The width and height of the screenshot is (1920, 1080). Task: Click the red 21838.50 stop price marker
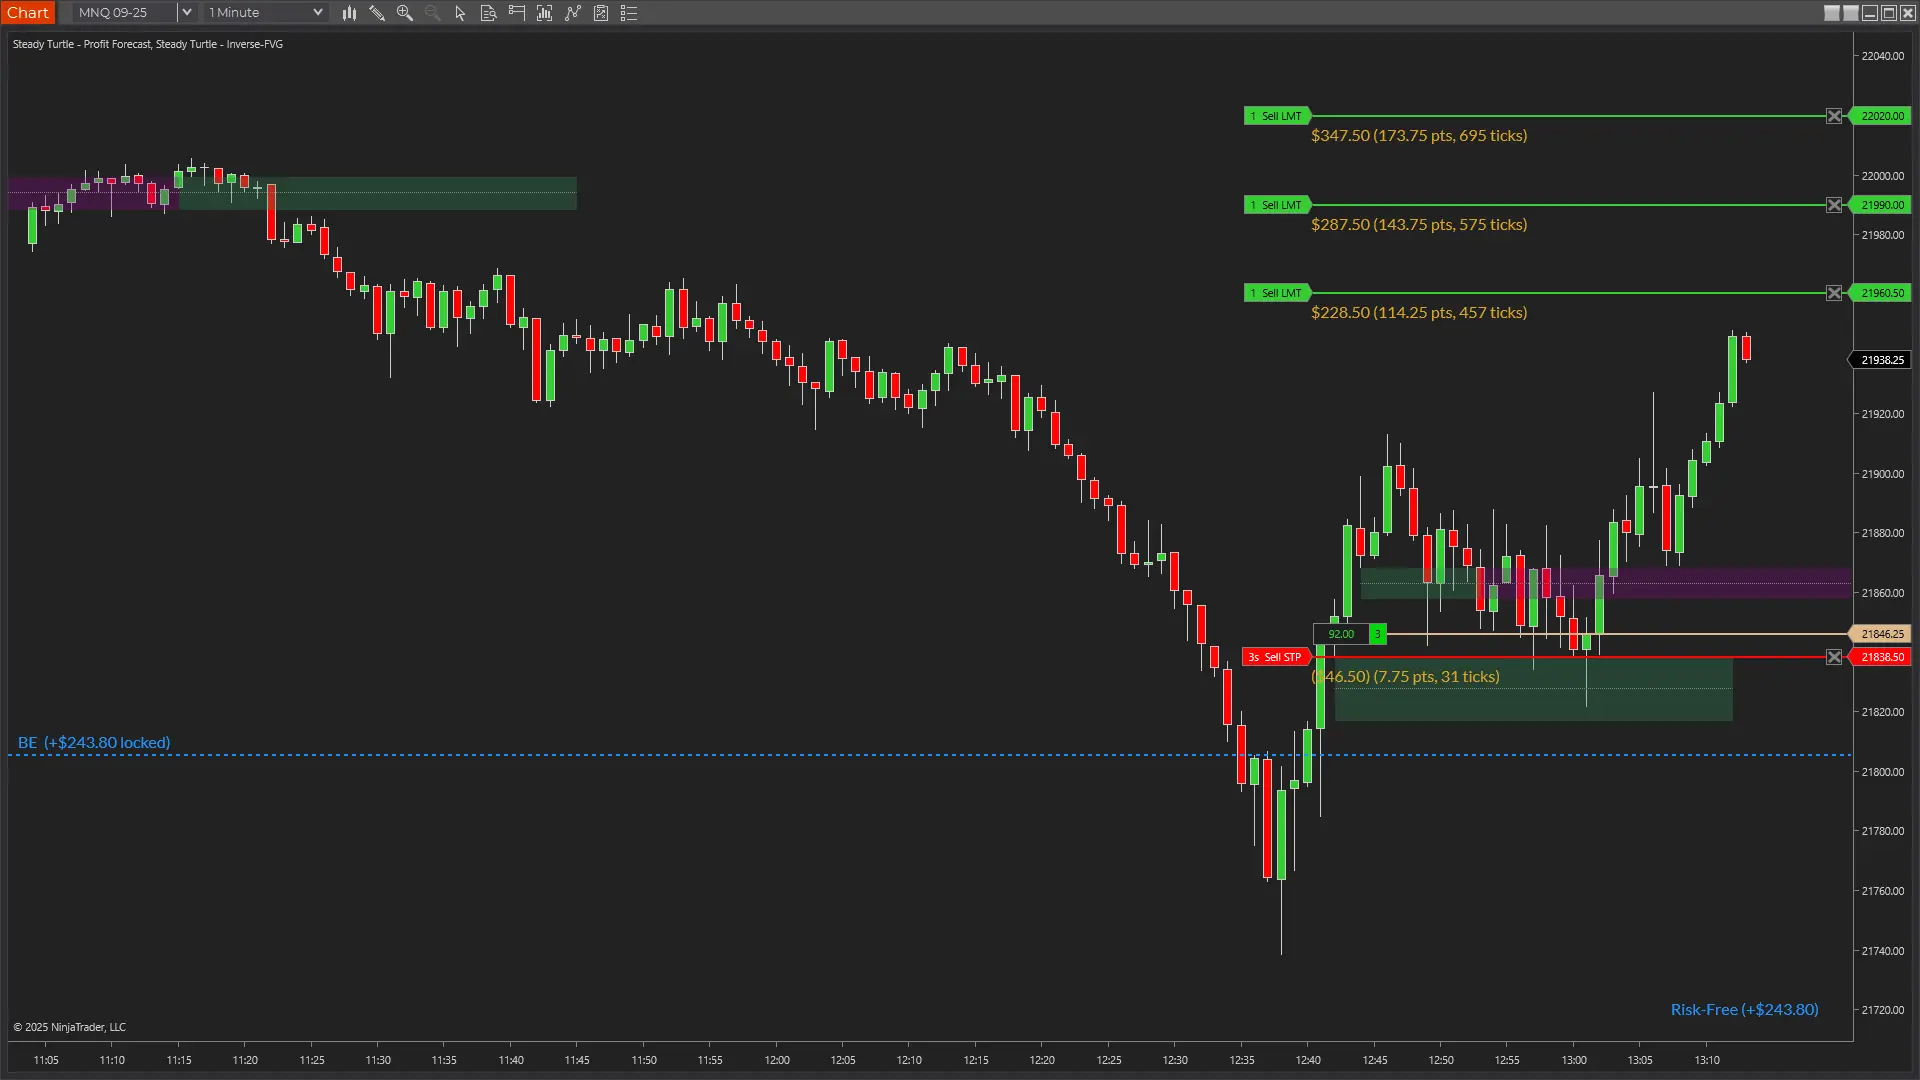1881,657
